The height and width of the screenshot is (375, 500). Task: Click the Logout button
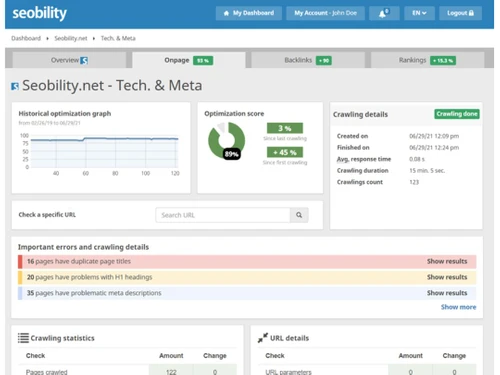(x=460, y=13)
